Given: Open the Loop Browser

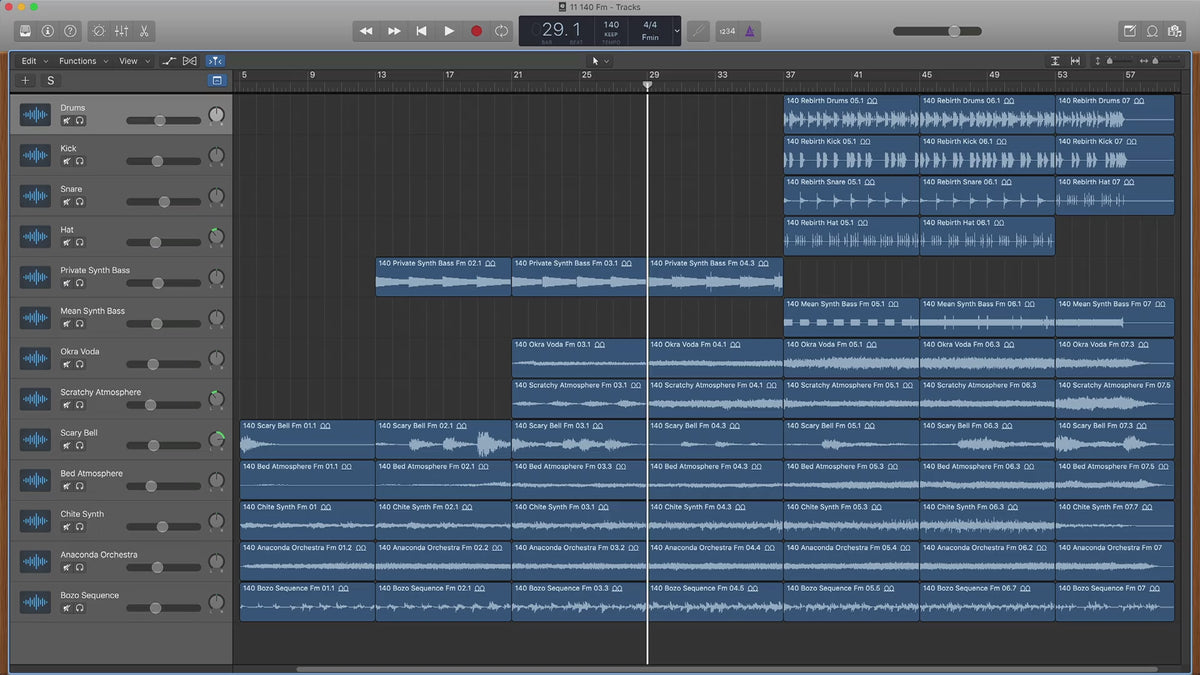Looking at the screenshot, I should pyautogui.click(x=1152, y=31).
